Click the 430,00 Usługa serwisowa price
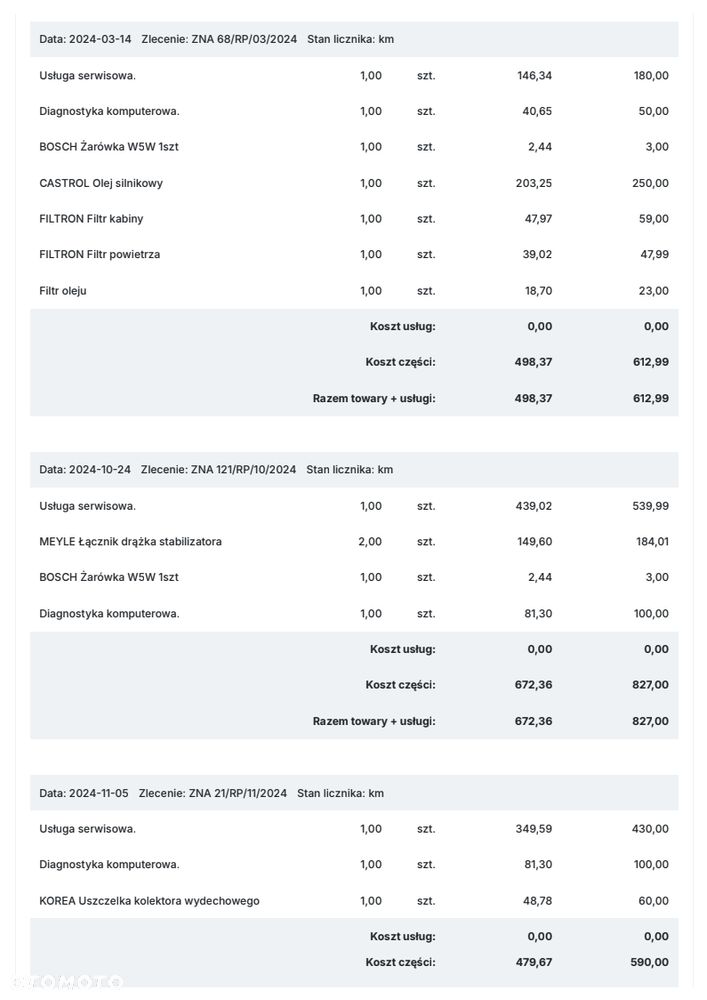The width and height of the screenshot is (707, 1000). [651, 828]
